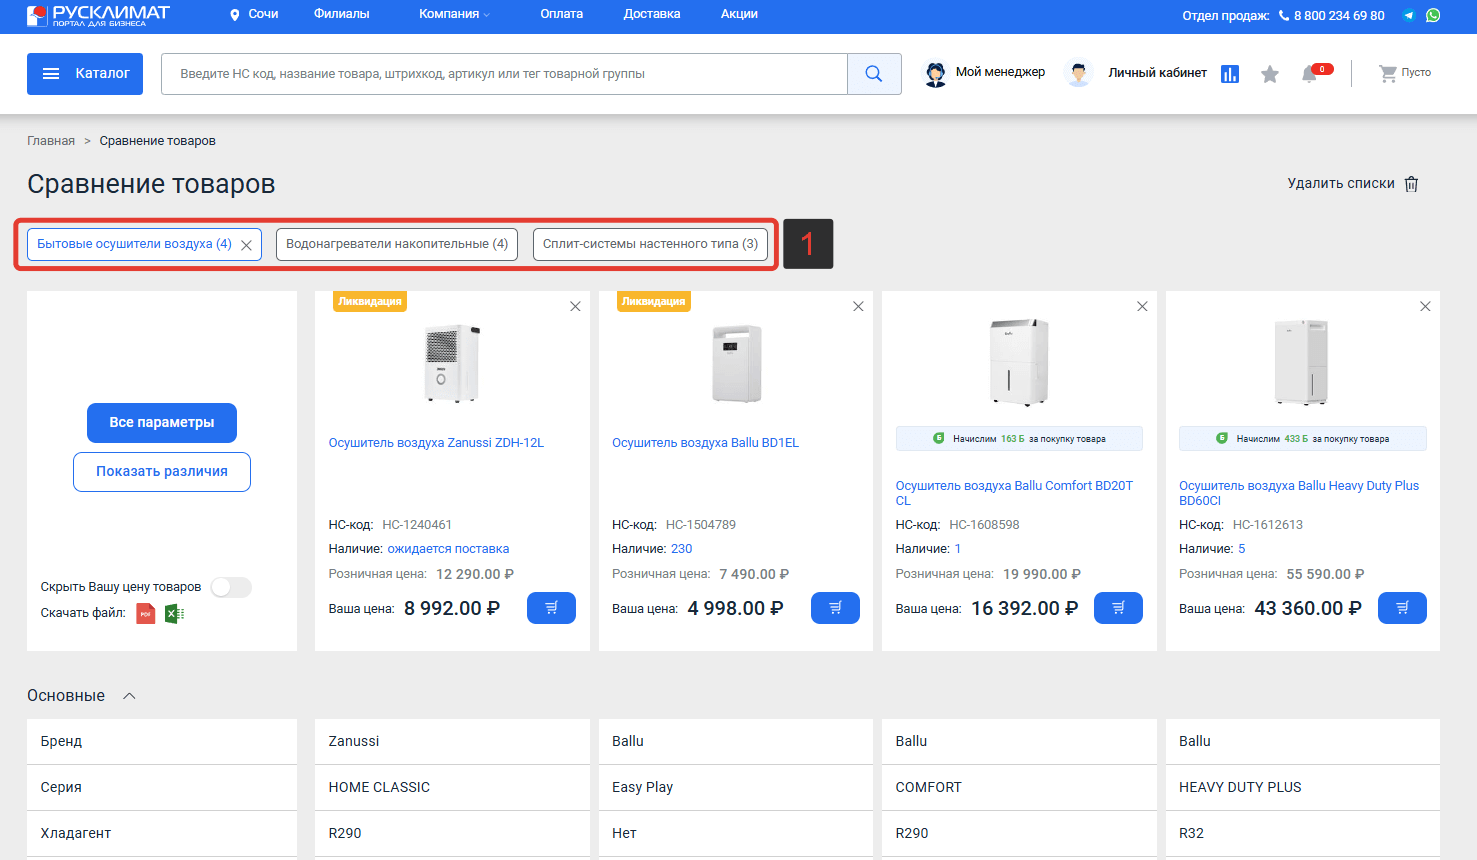Open favorites star icon
This screenshot has width=1477, height=860.
pos(1270,74)
